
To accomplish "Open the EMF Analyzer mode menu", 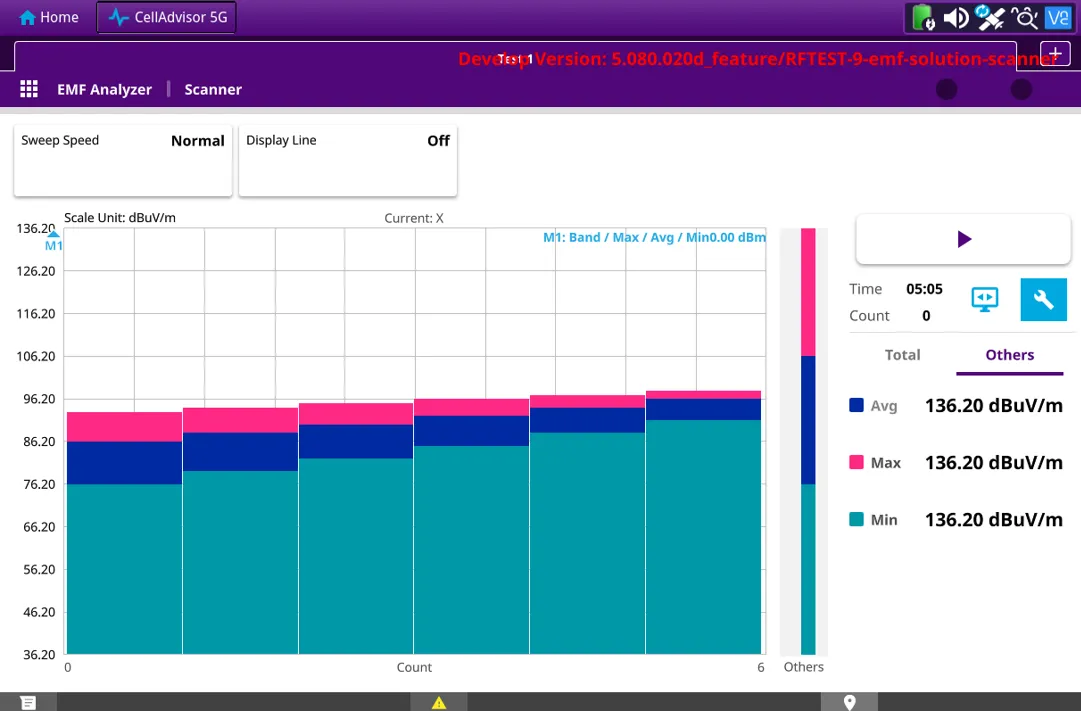I will click(x=104, y=89).
